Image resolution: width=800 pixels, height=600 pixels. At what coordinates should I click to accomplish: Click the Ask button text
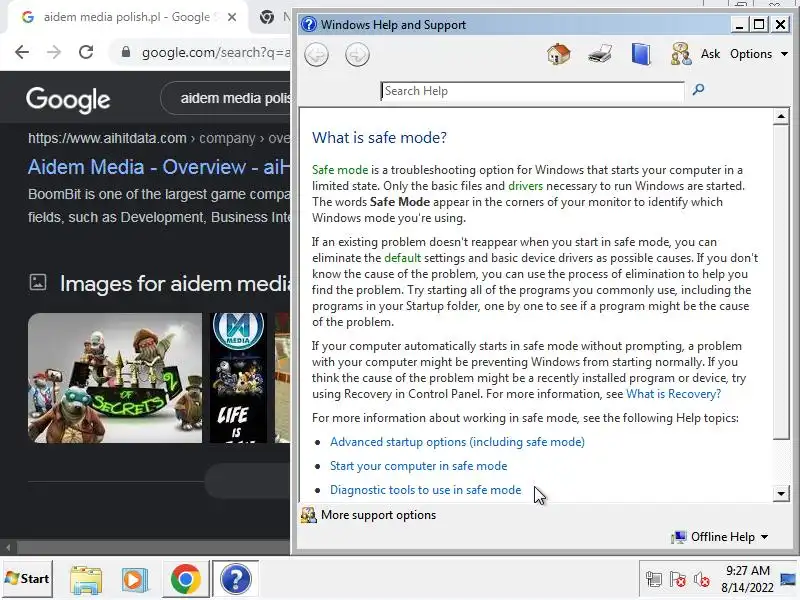point(710,54)
